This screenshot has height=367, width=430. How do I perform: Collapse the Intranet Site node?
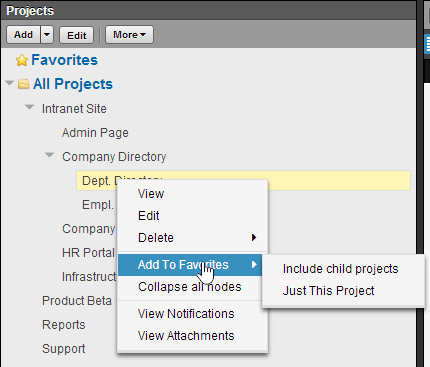click(30, 107)
